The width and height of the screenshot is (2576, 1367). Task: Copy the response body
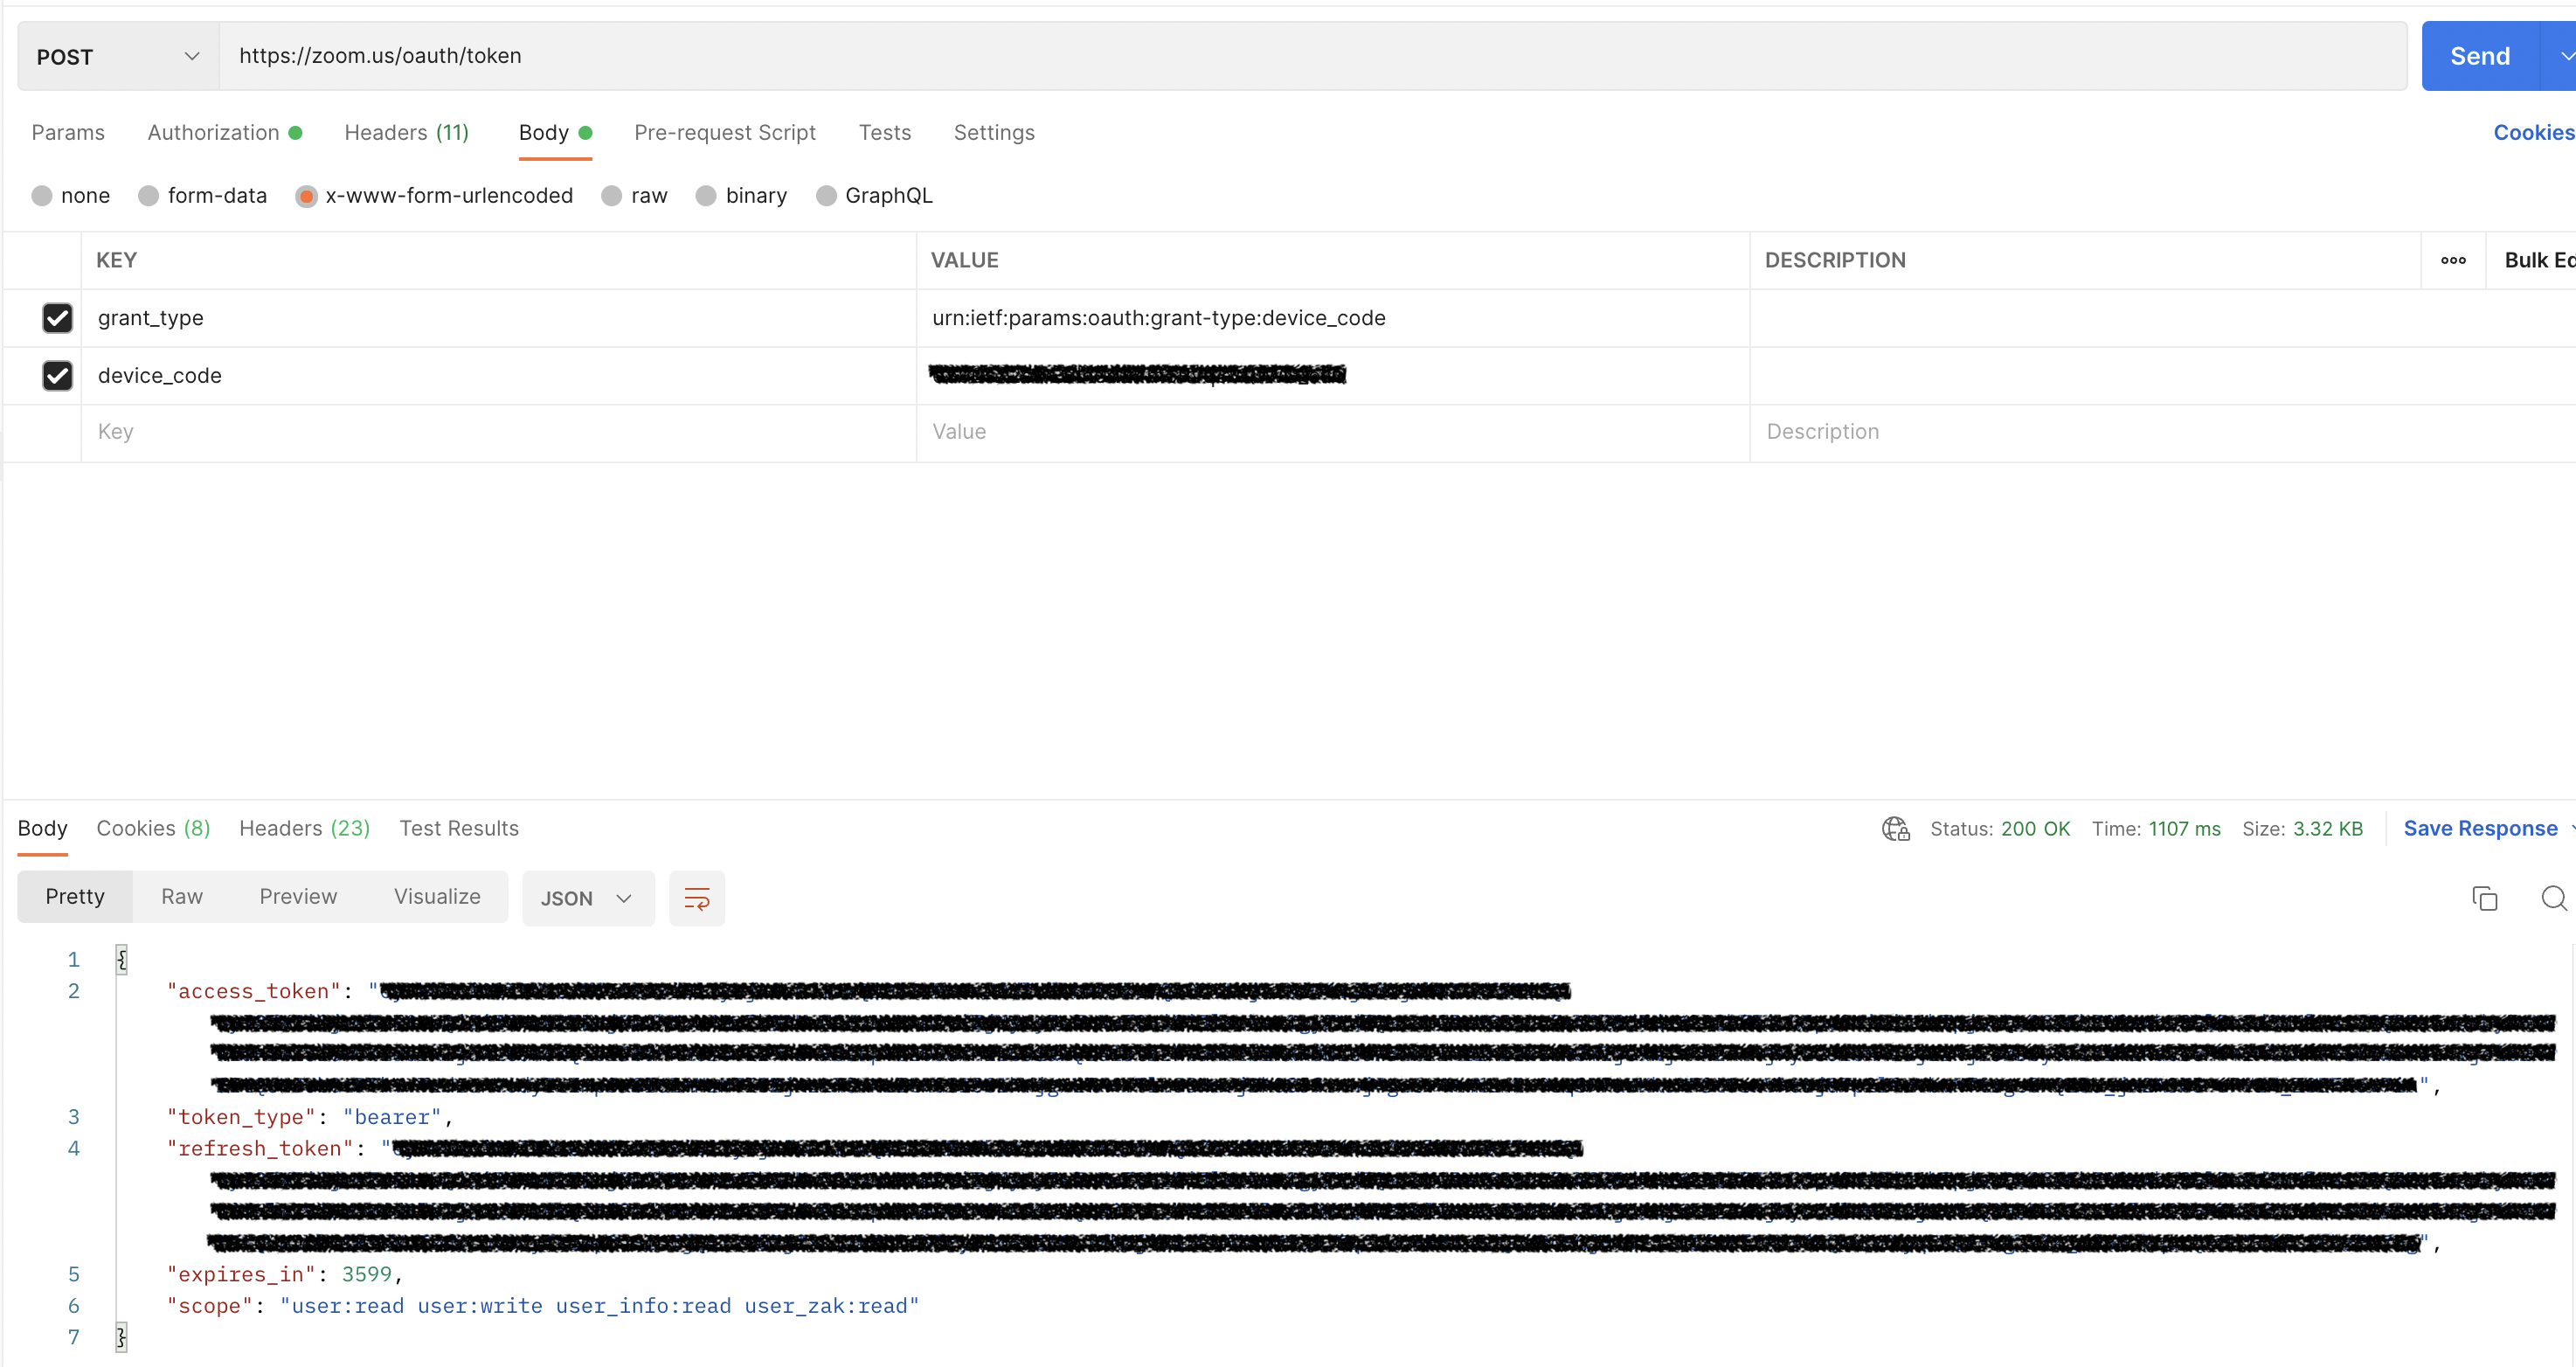pyautogui.click(x=2484, y=898)
